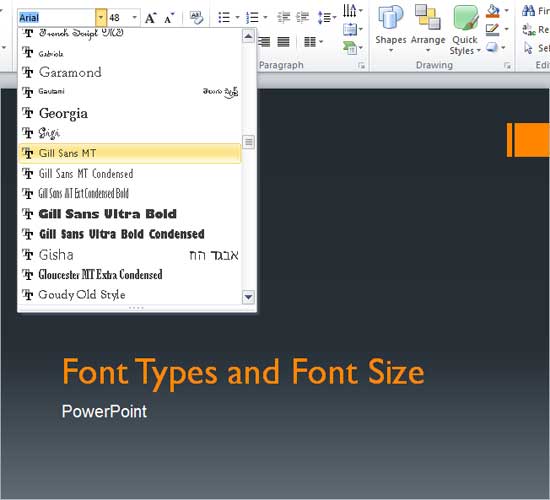Select Gloucester MT Extra Condensed font
The width and height of the screenshot is (550, 500).
(130, 274)
